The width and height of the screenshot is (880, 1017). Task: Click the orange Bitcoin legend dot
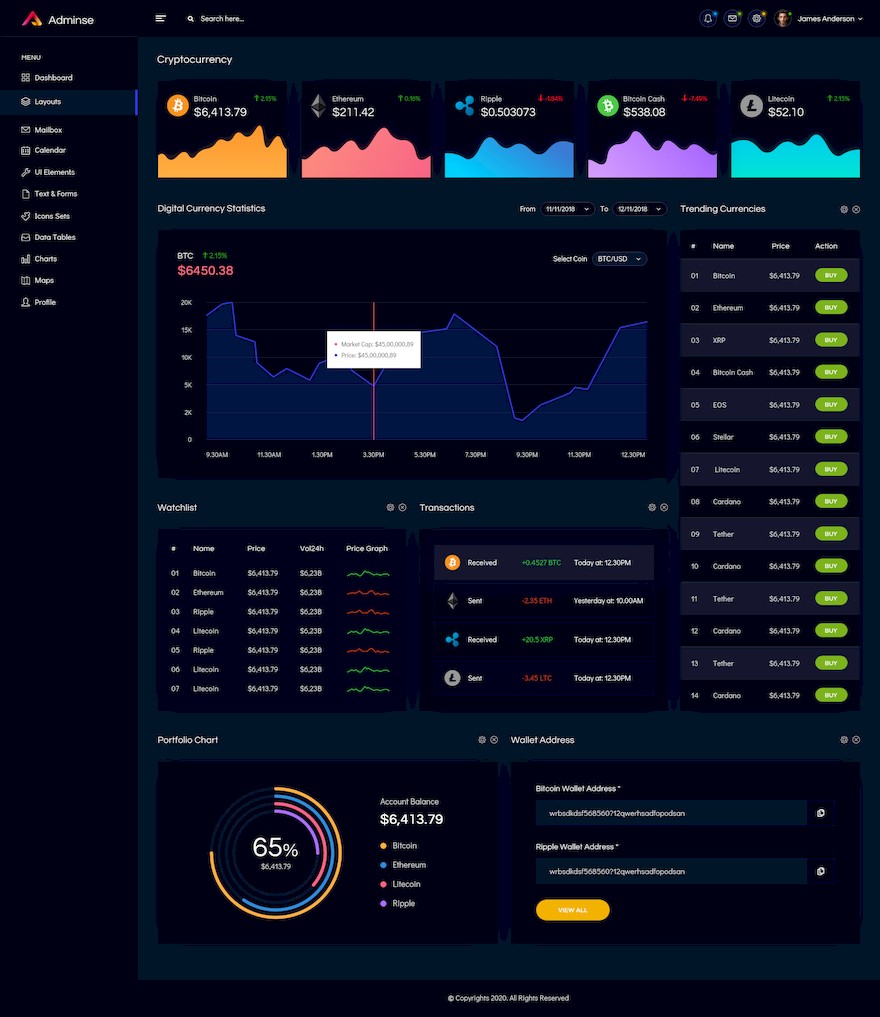click(383, 846)
